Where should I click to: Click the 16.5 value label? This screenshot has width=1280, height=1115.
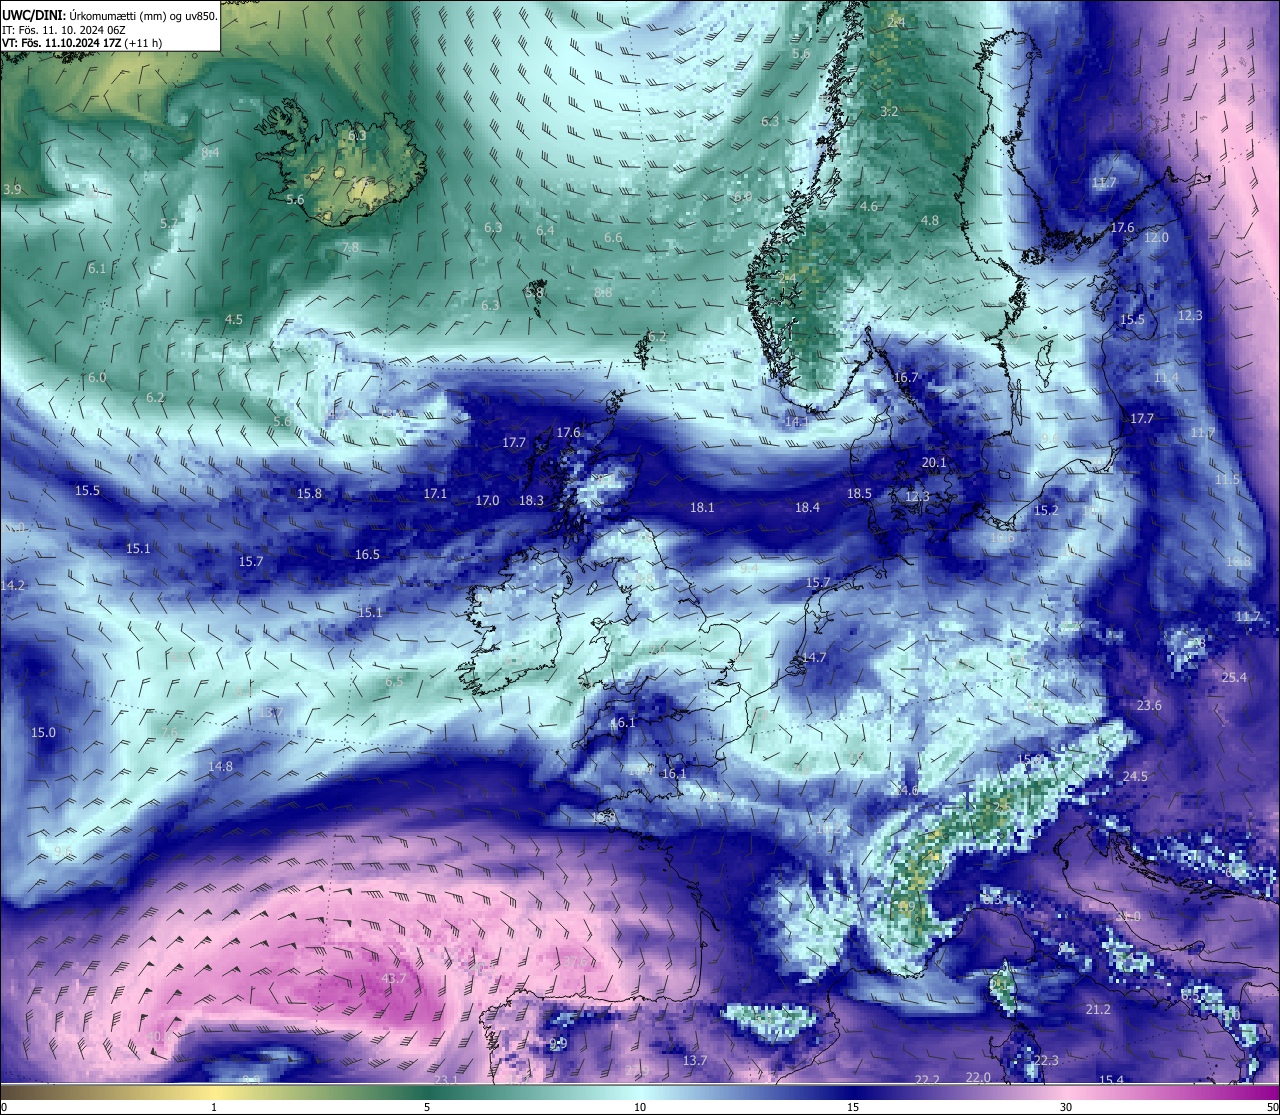[x=367, y=554]
